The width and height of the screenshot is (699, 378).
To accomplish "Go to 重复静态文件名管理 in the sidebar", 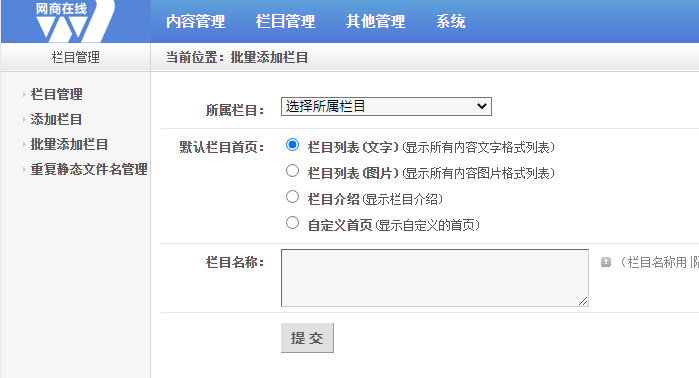I will 89,169.
